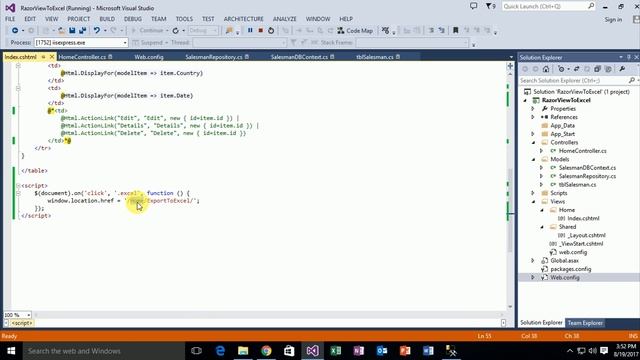Screen dimensions: 640x360
Task: Click the Sign in link
Action: tap(613, 20)
